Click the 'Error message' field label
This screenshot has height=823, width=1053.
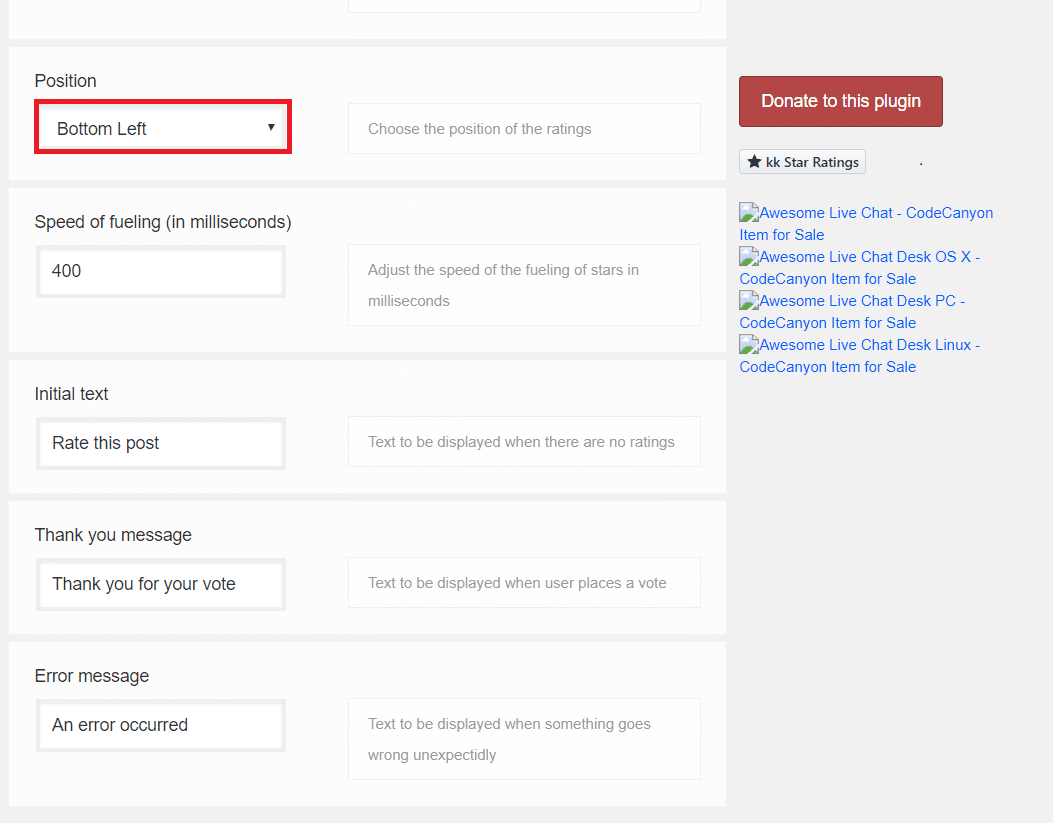(x=92, y=676)
